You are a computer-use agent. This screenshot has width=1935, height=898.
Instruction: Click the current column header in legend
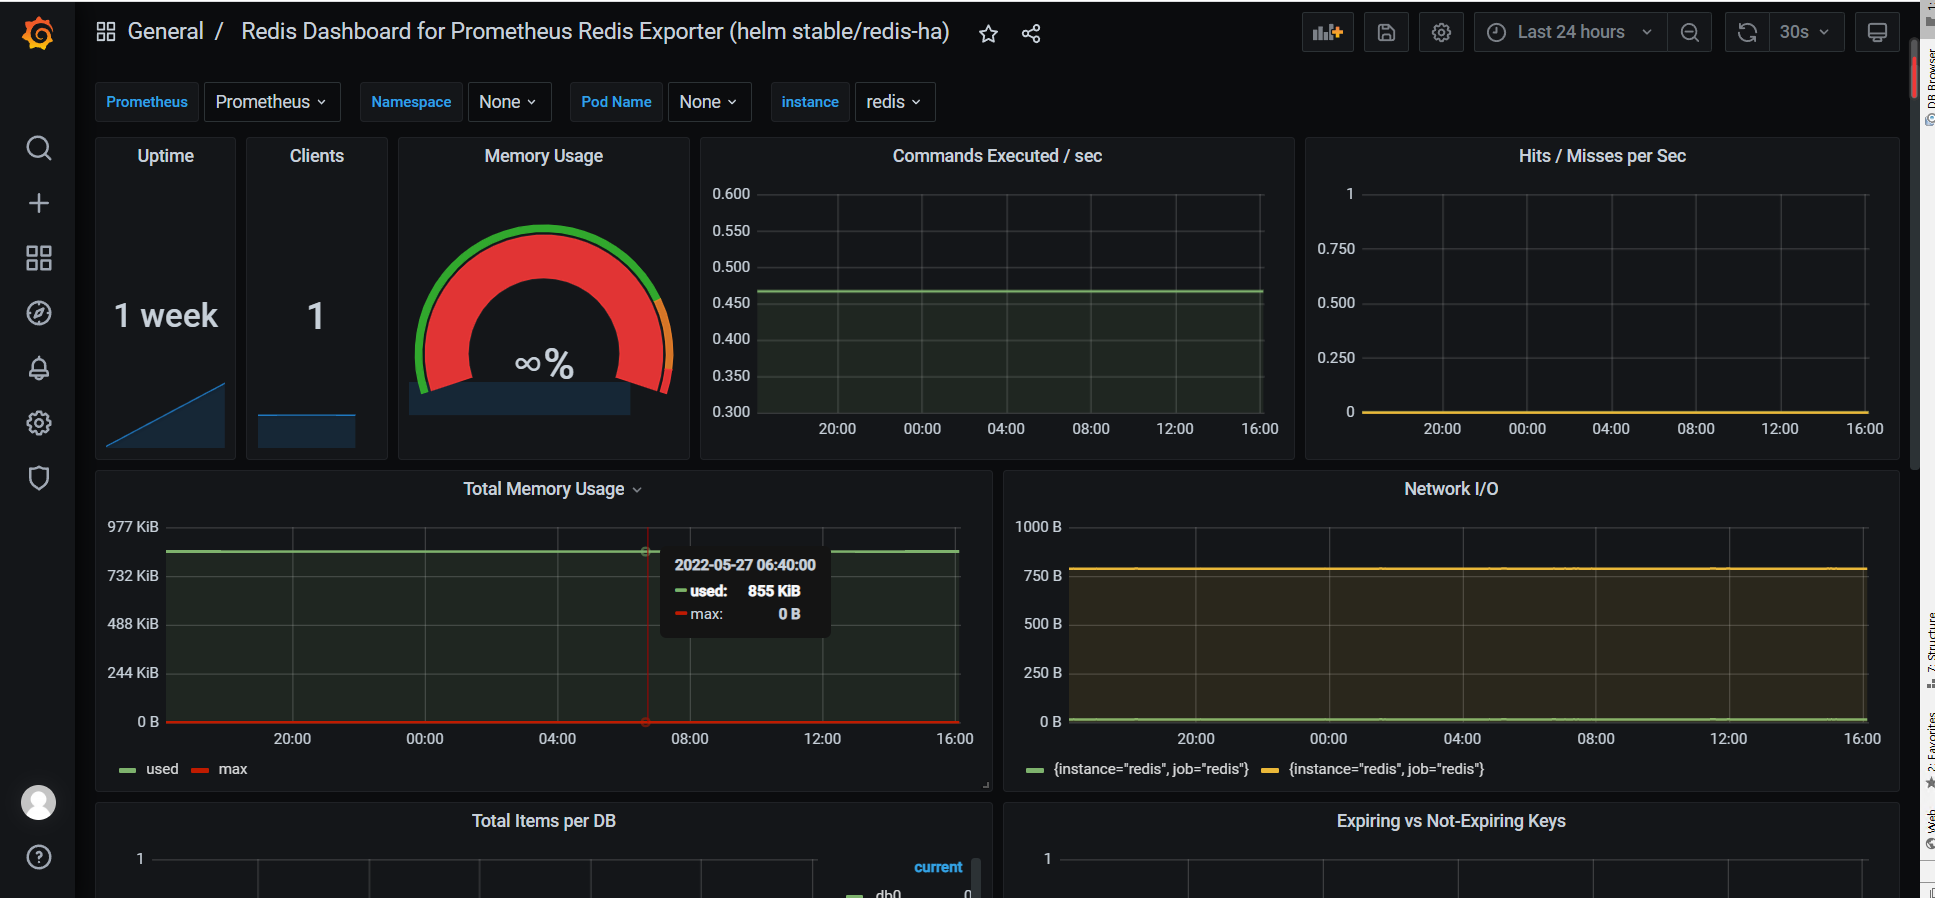(x=938, y=867)
